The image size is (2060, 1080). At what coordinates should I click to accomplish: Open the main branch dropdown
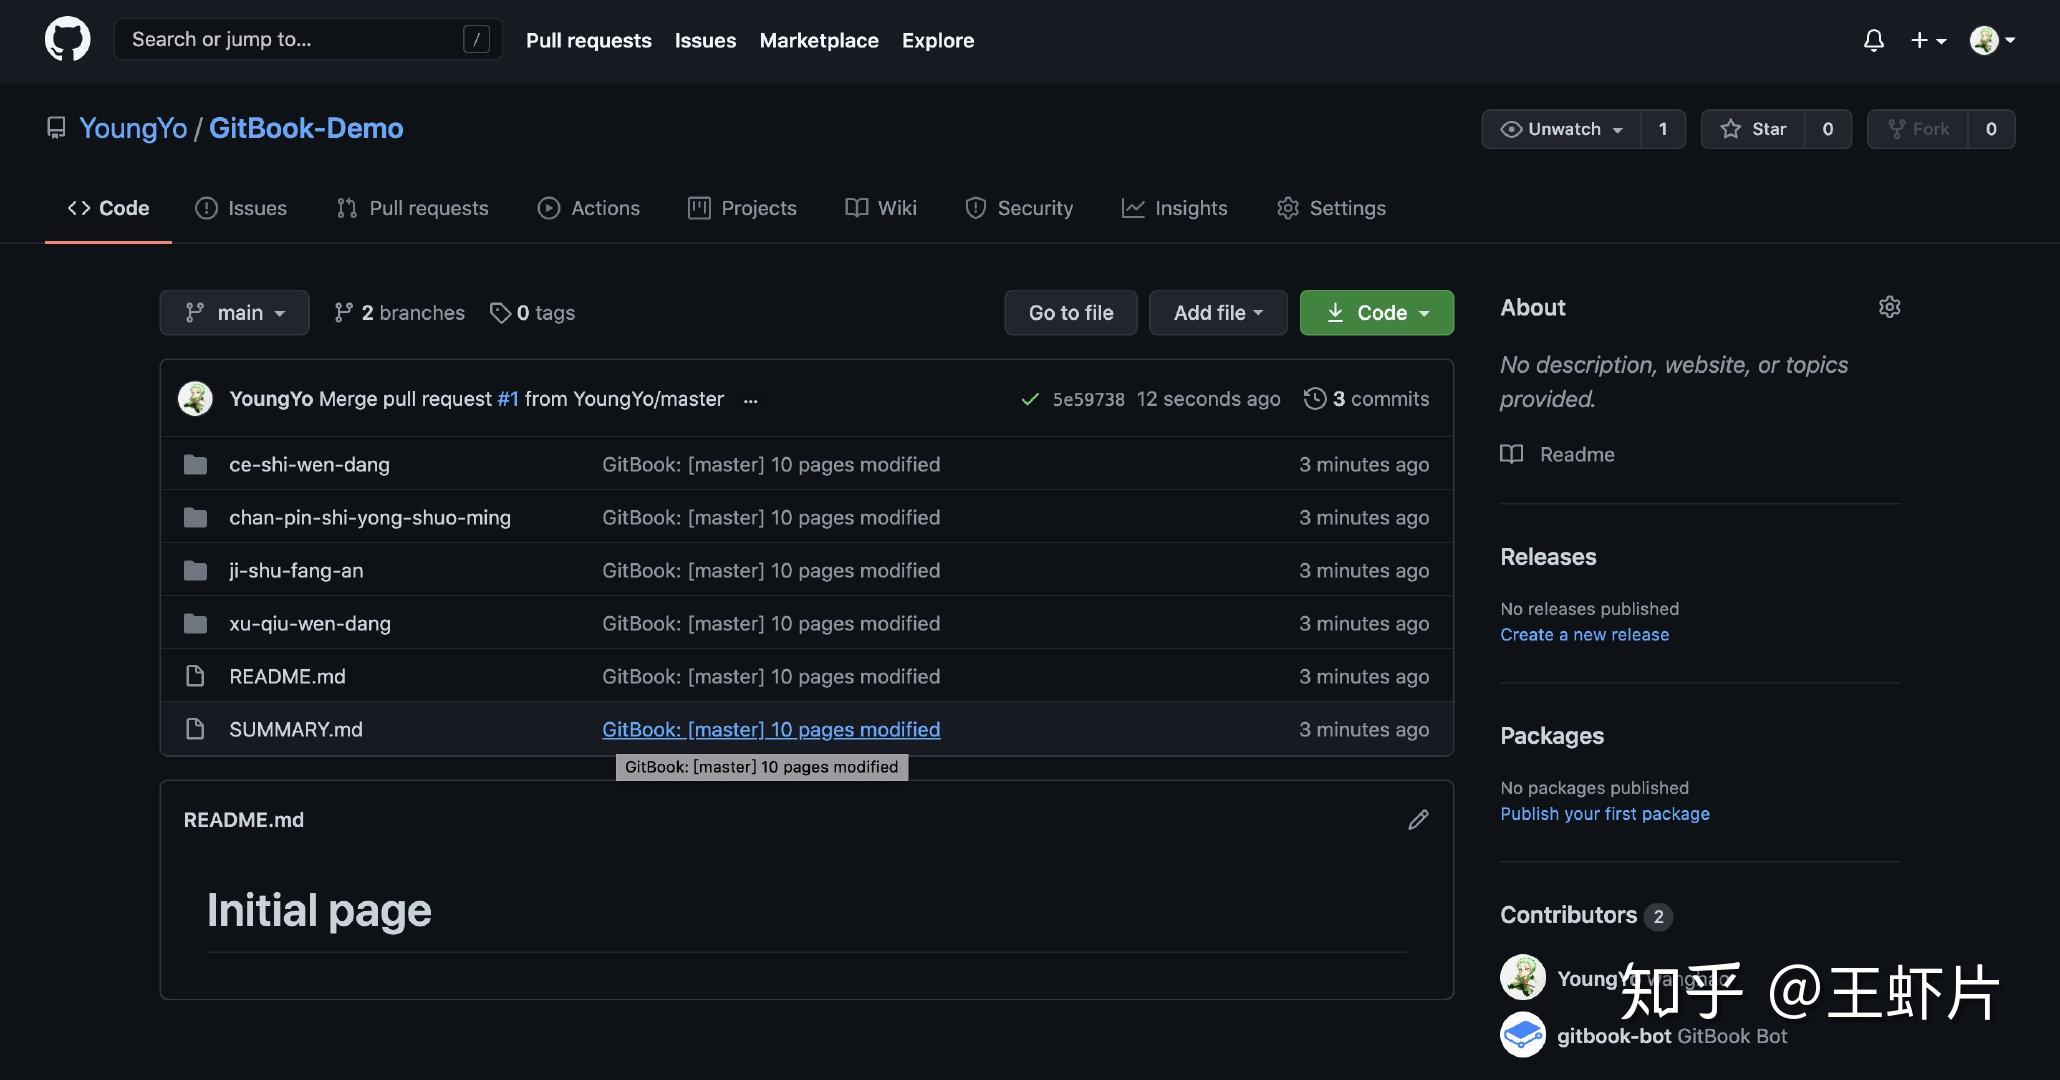point(235,313)
